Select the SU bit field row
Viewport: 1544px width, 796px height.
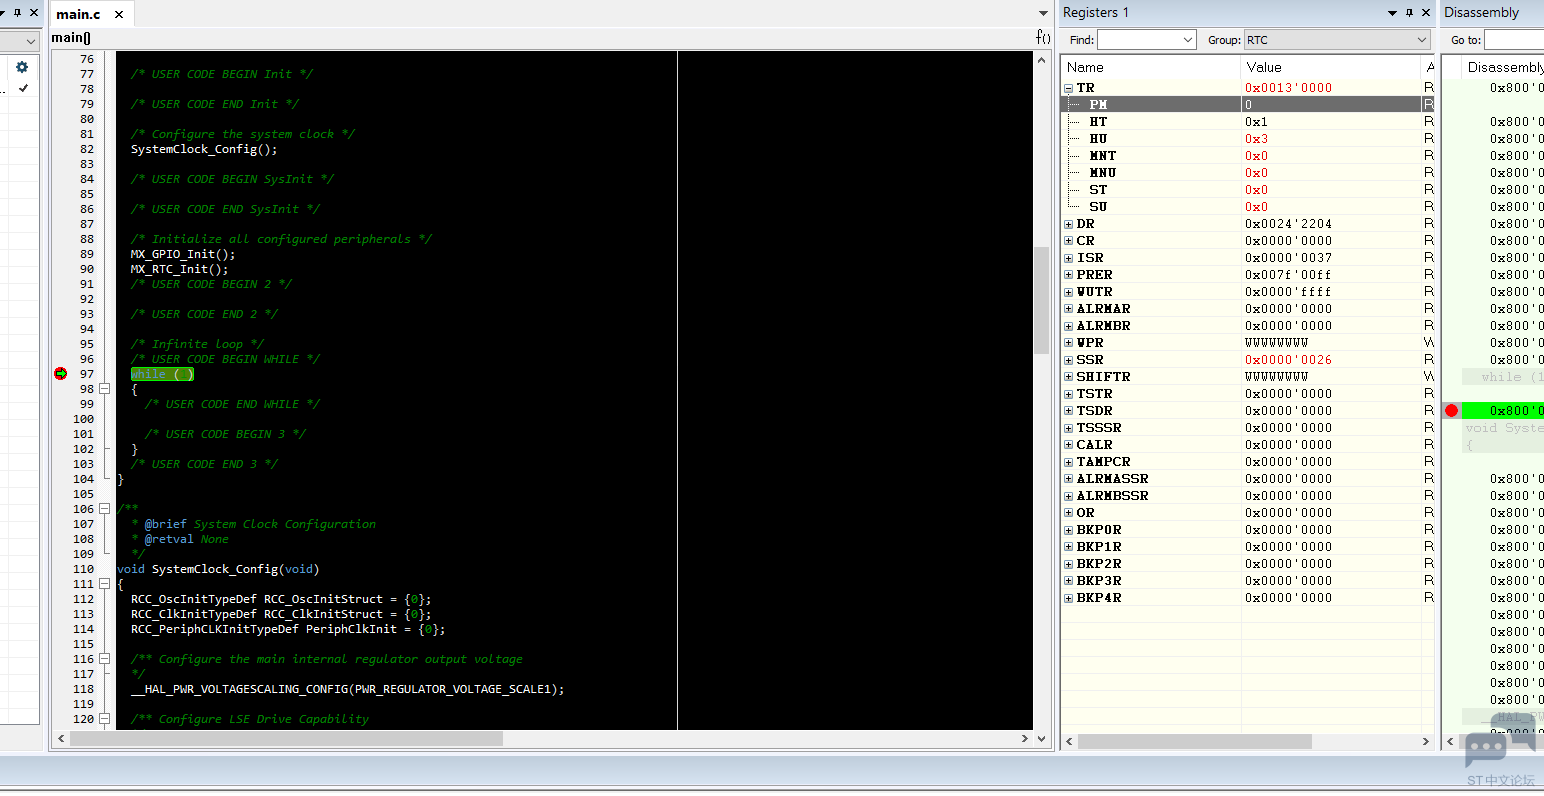click(x=1248, y=207)
